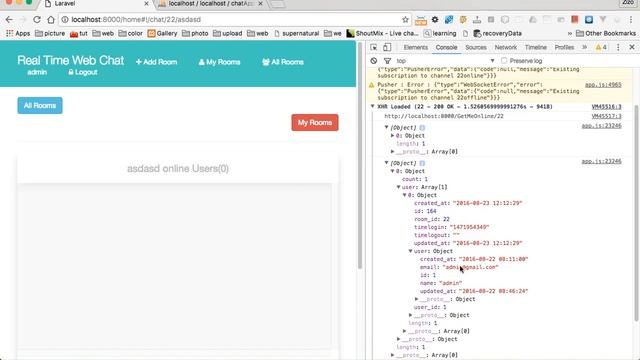Screen dimensions: 640x360
Task: Open the top execution context dropdown
Action: coord(445,61)
